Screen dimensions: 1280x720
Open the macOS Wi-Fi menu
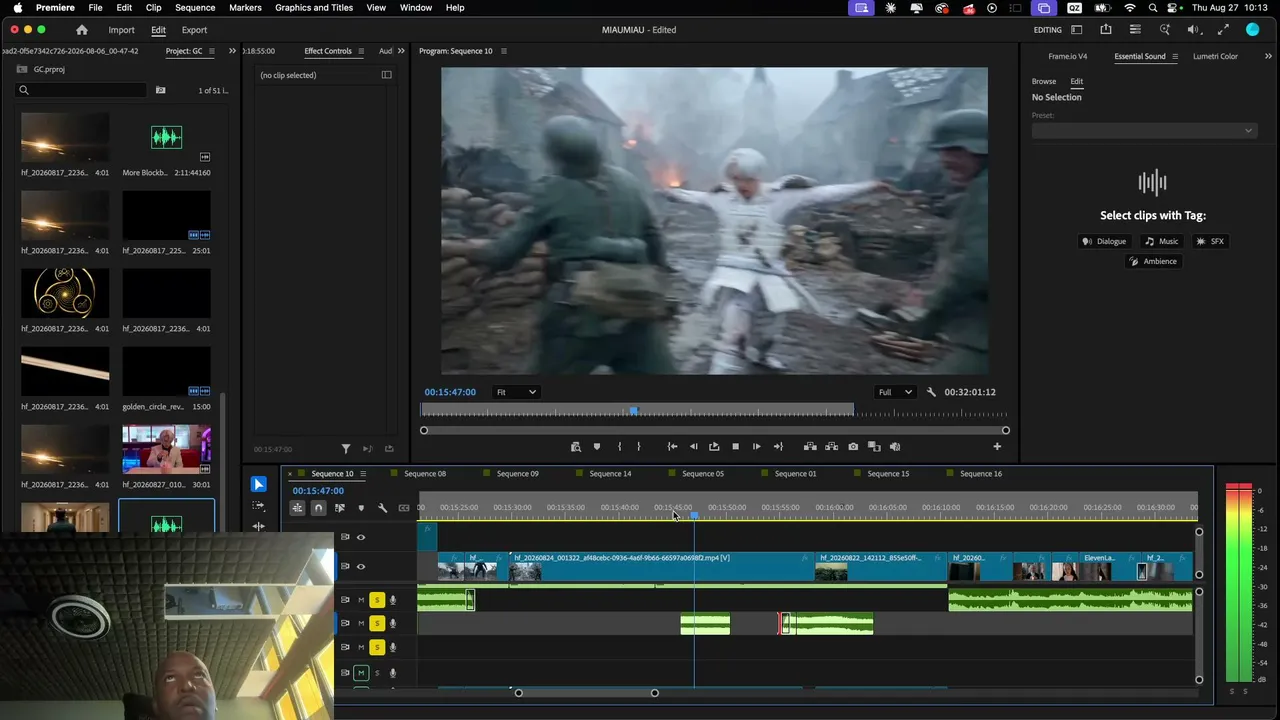1130,8
